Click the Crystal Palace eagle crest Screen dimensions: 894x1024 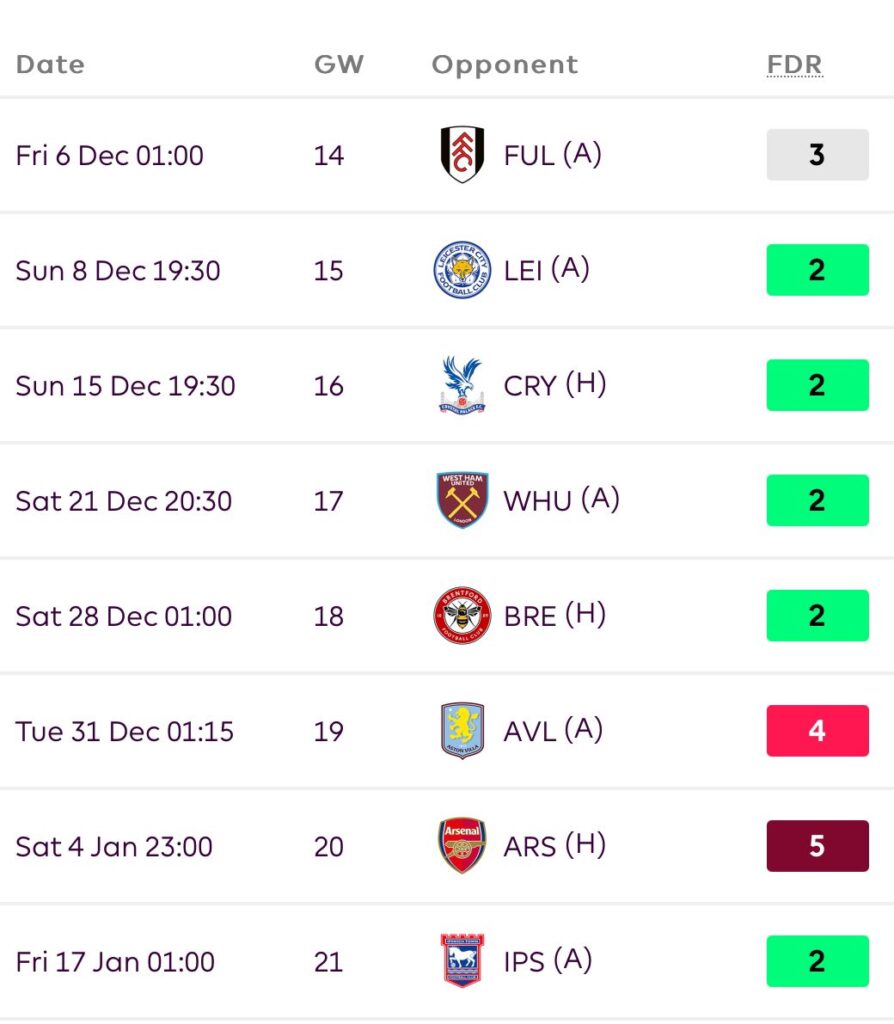point(462,385)
